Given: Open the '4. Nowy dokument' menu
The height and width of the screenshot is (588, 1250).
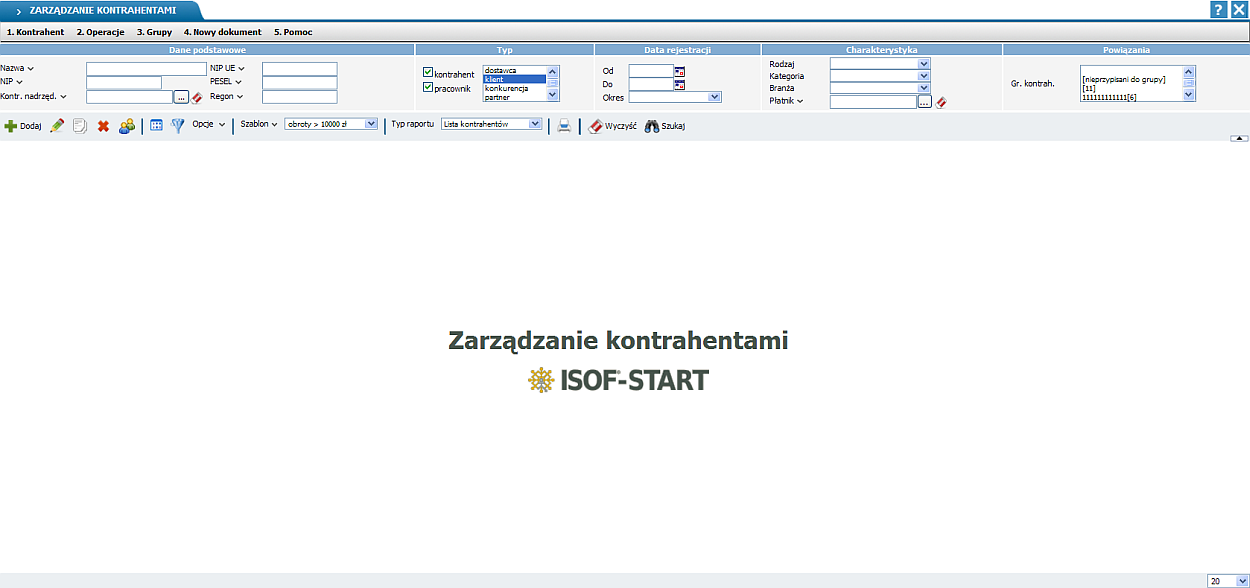Looking at the screenshot, I should [x=222, y=32].
